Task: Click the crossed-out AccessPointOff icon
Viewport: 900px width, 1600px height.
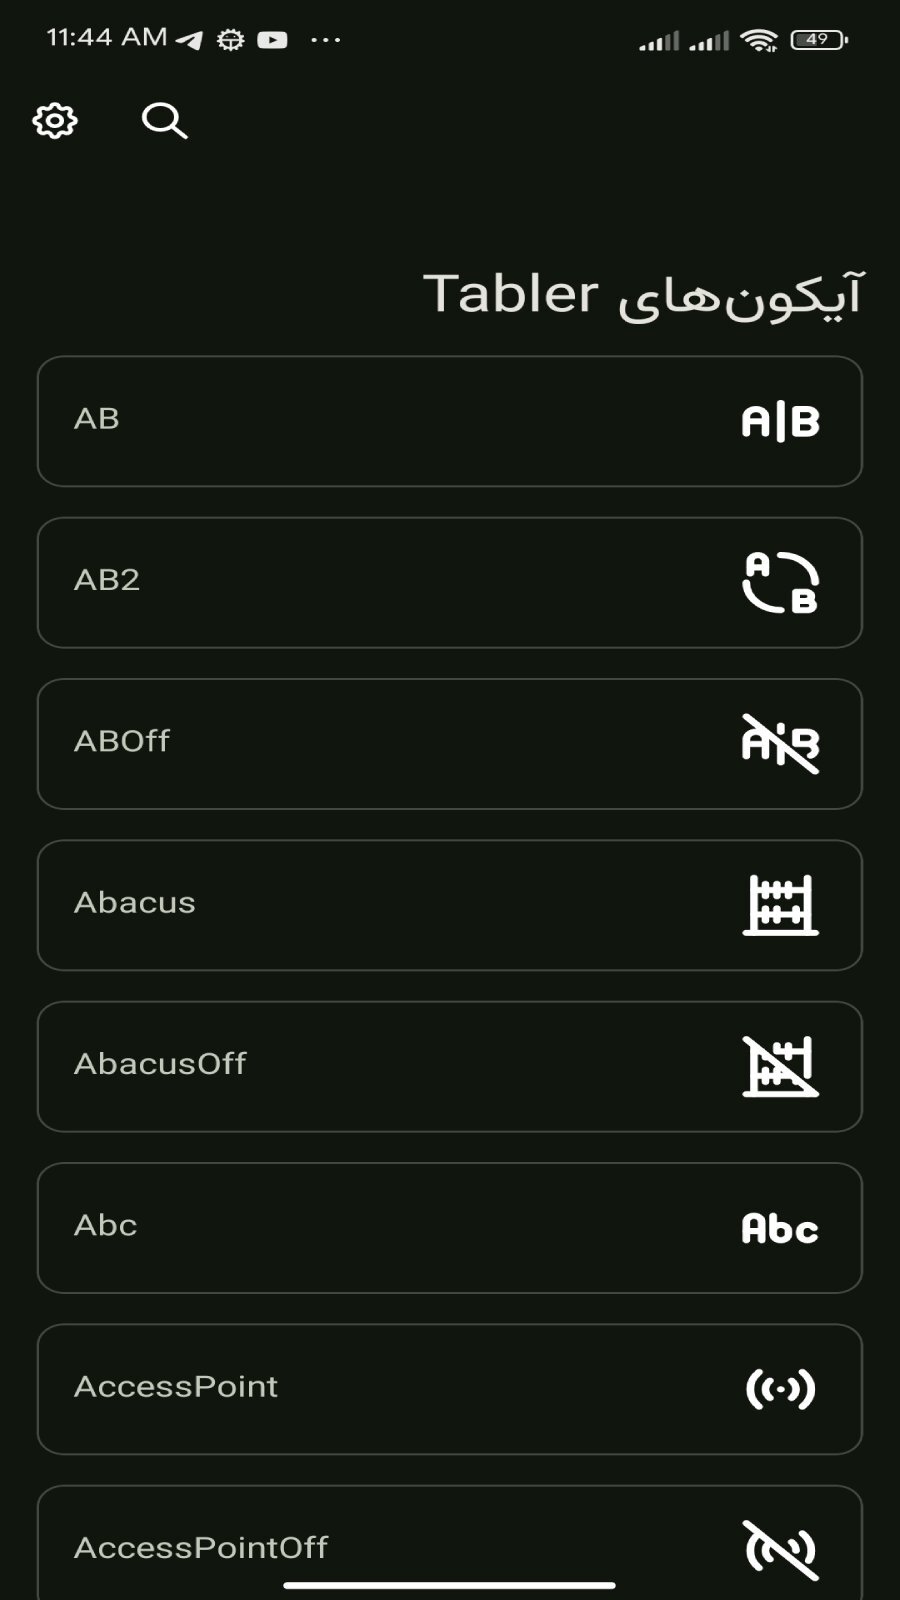Action: (x=781, y=1550)
